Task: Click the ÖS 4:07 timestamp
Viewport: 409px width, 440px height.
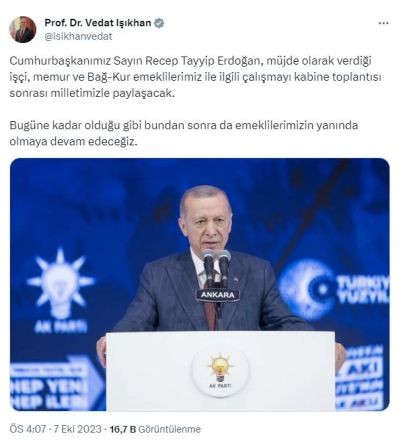Action: pos(27,429)
